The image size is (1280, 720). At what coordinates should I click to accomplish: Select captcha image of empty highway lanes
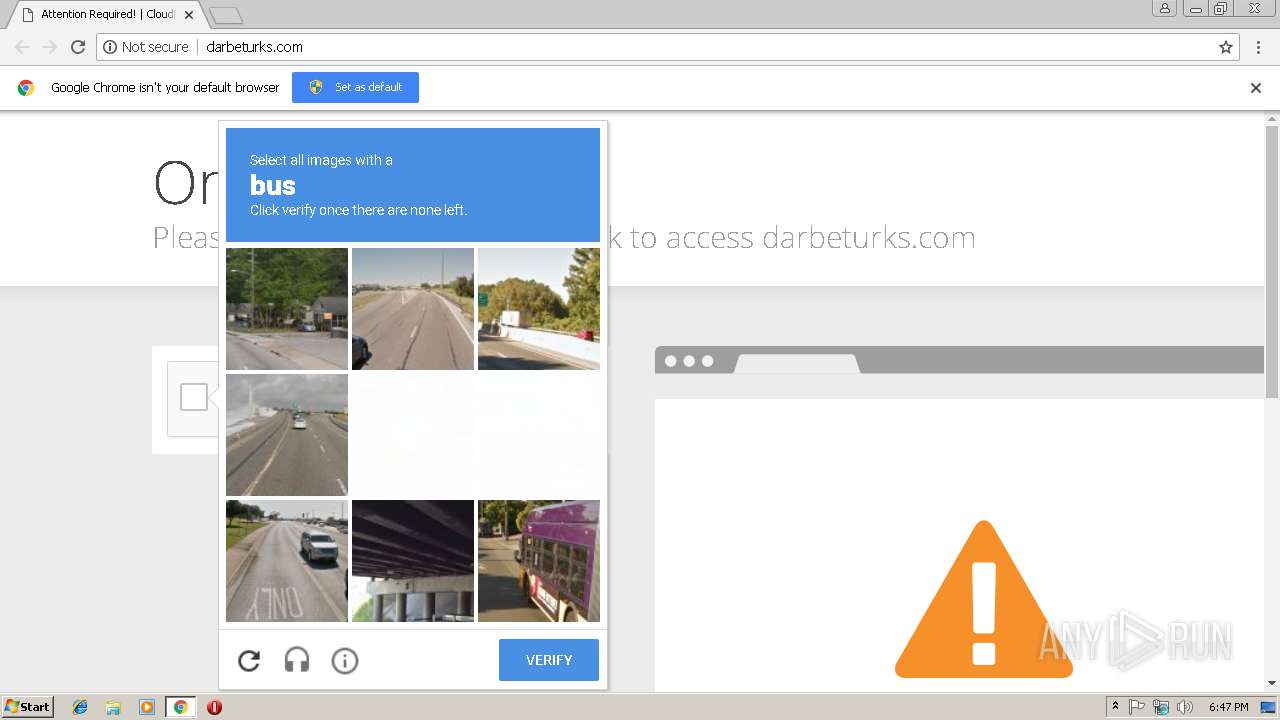(413, 309)
